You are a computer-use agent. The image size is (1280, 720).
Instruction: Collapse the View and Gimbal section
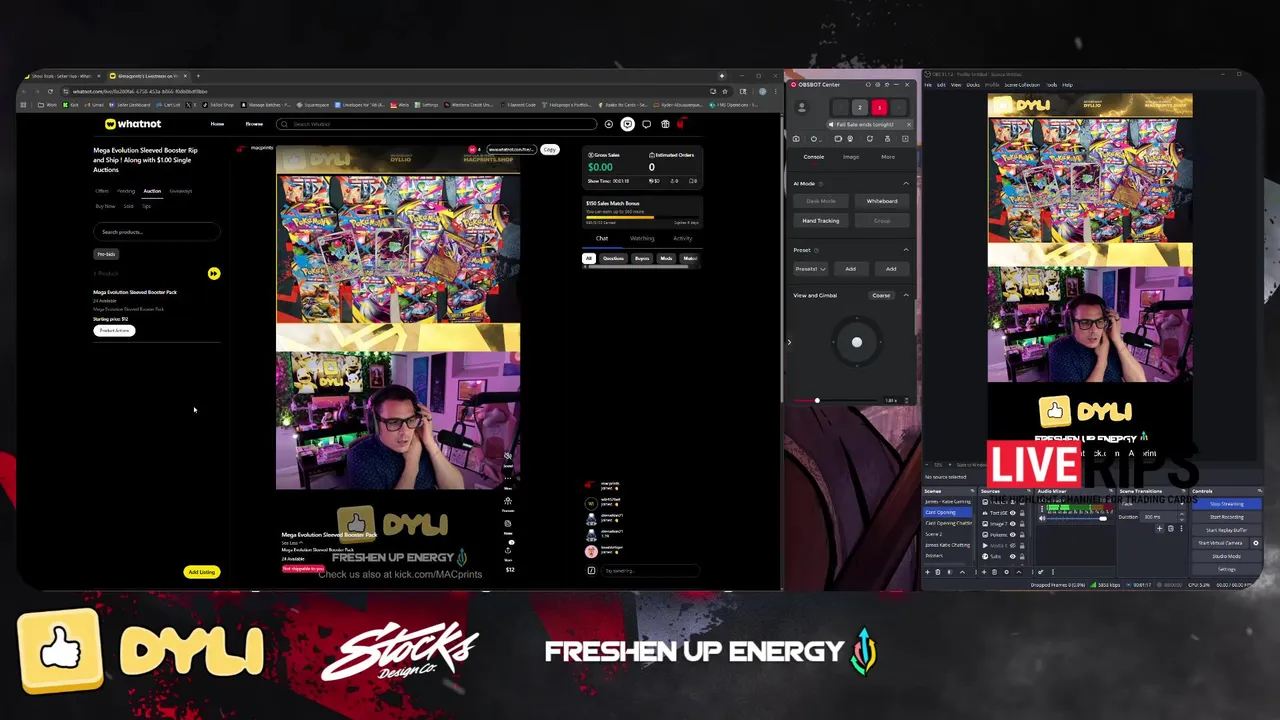click(x=906, y=295)
